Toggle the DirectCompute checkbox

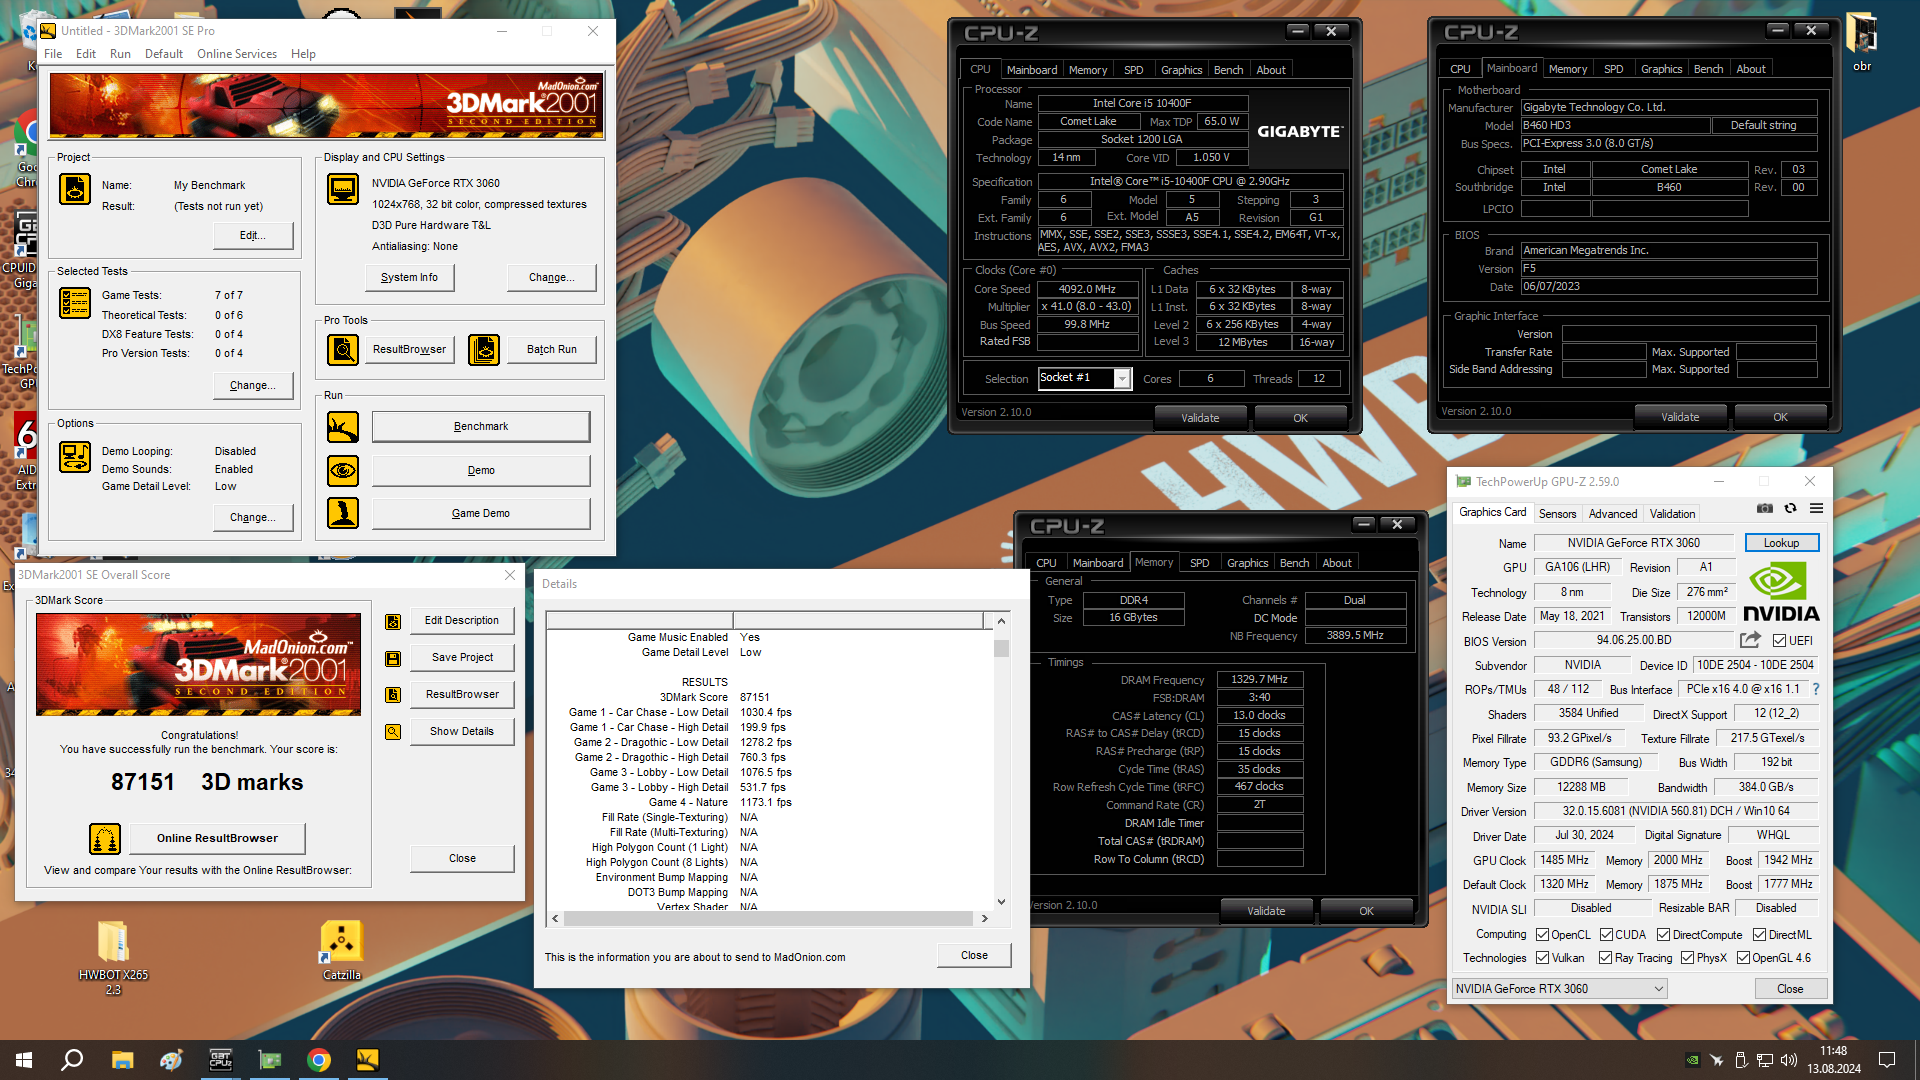pos(1664,935)
